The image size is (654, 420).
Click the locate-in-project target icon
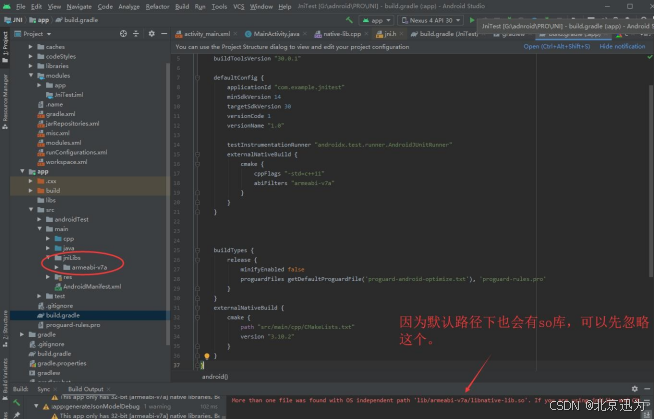click(123, 34)
